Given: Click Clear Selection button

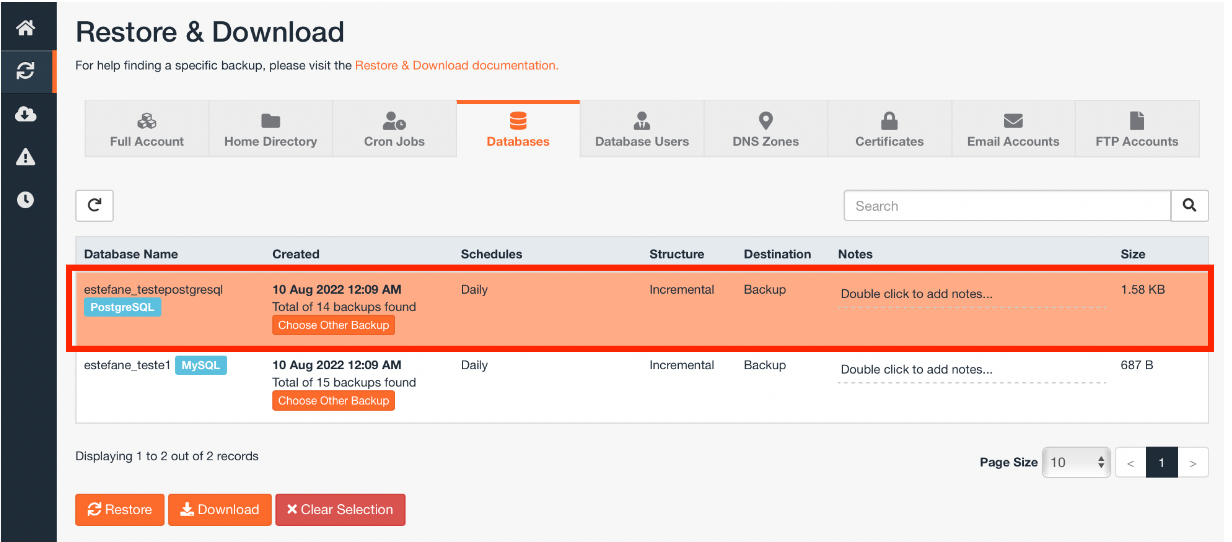Looking at the screenshot, I should click(340, 509).
